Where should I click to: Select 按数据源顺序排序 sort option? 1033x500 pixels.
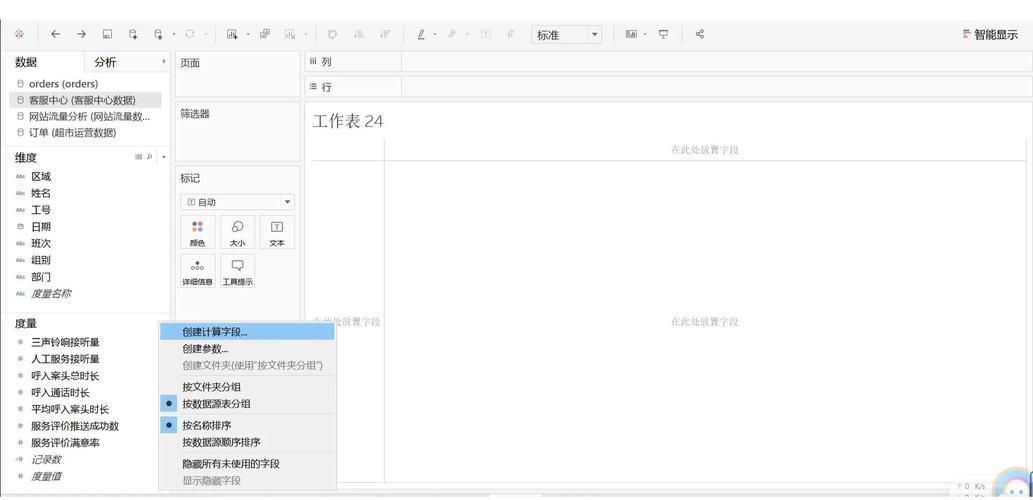[x=221, y=442]
